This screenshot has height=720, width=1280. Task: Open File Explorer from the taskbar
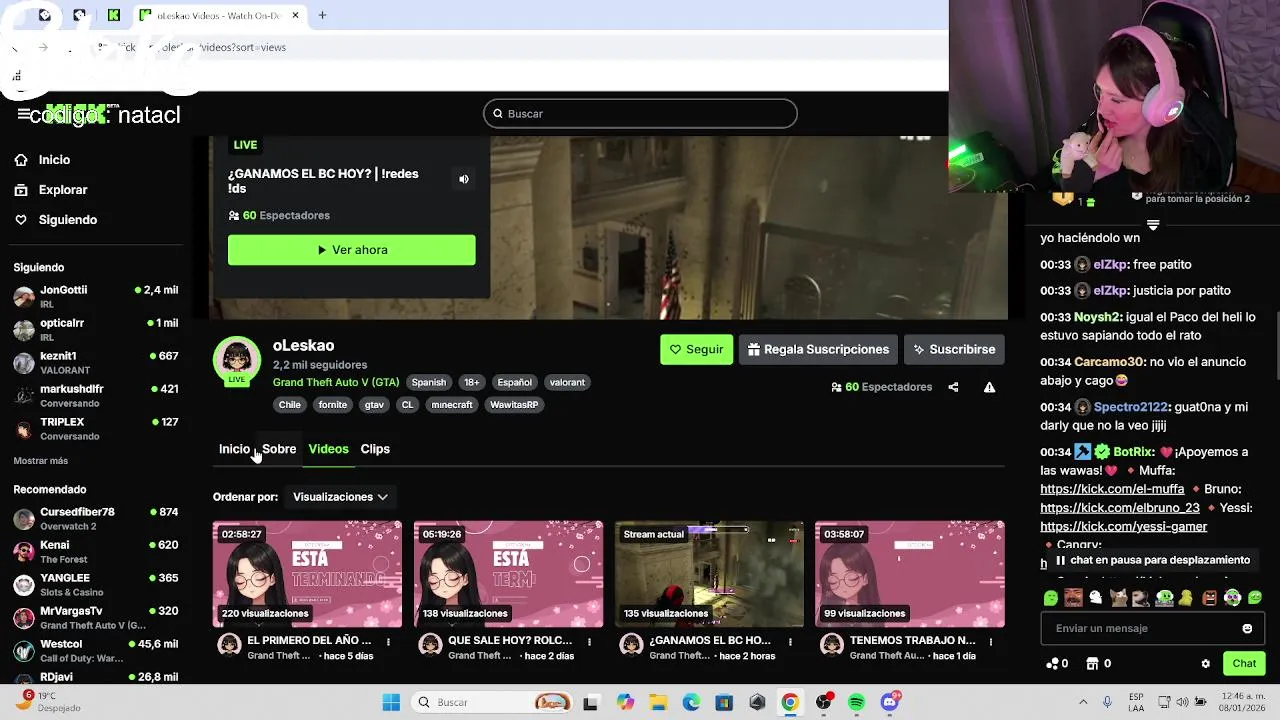658,702
